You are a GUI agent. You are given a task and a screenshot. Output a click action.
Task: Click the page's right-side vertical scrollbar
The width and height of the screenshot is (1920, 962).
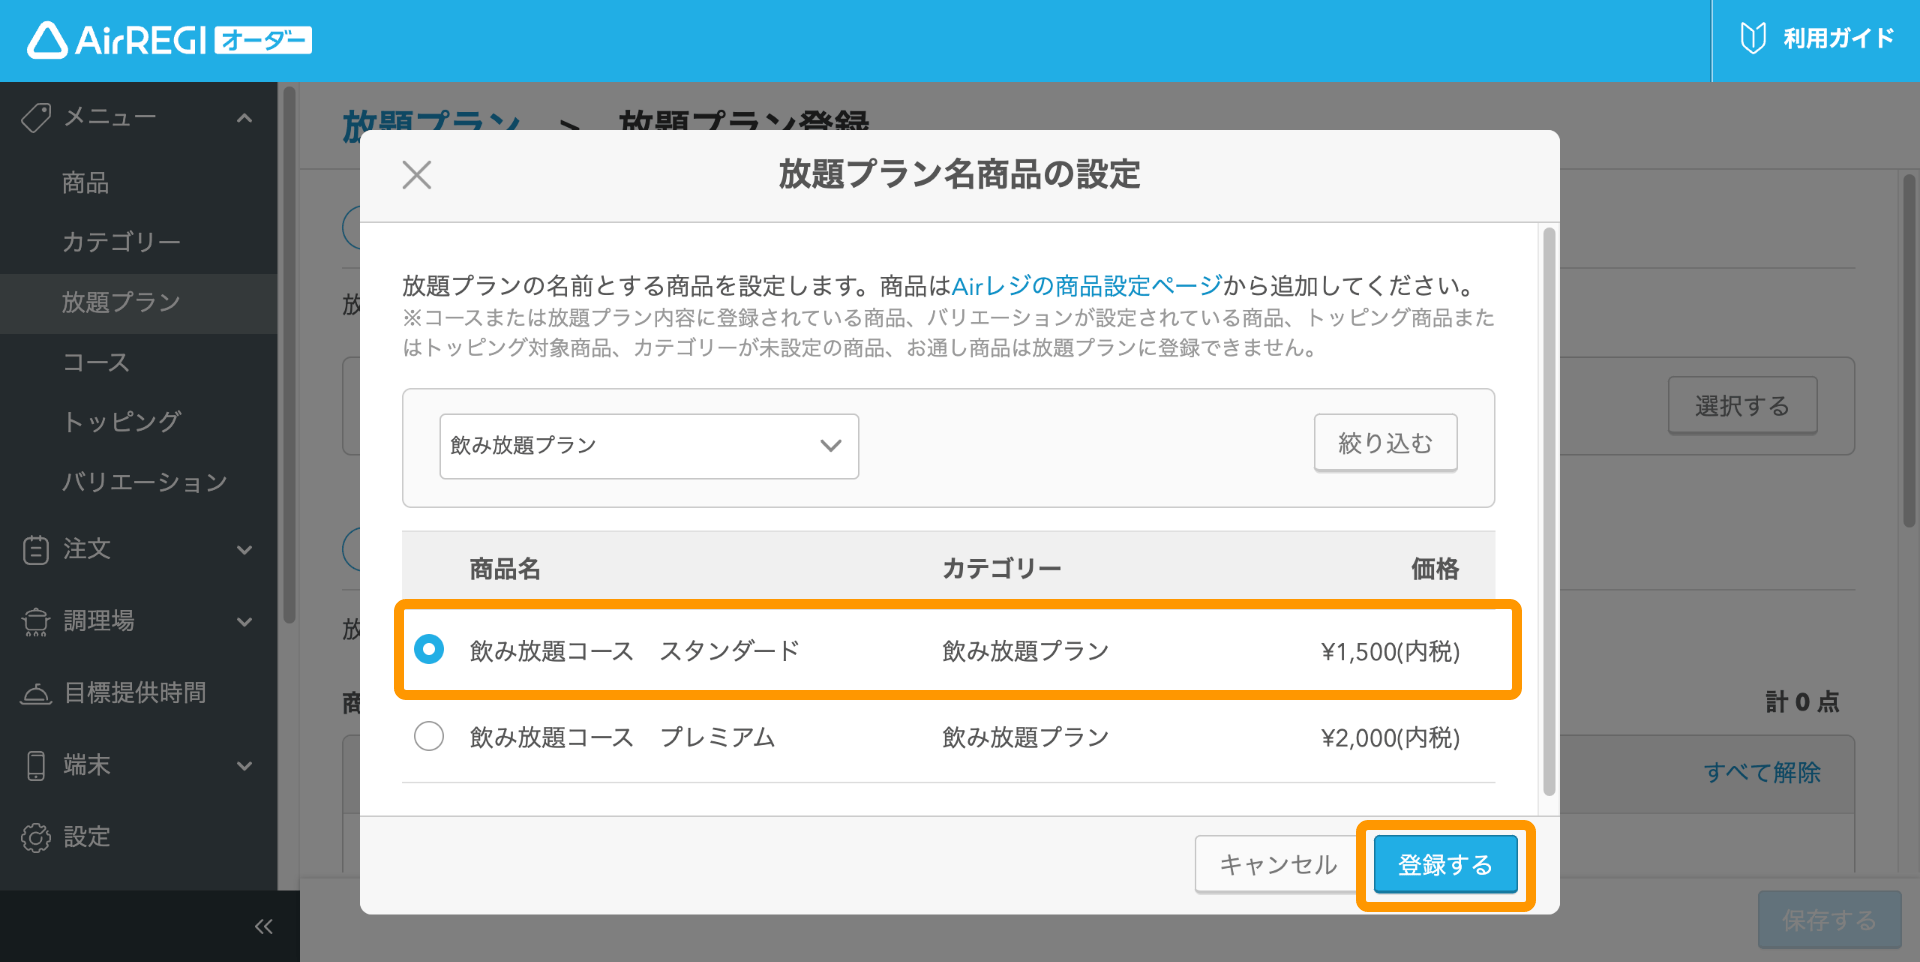[1909, 350]
